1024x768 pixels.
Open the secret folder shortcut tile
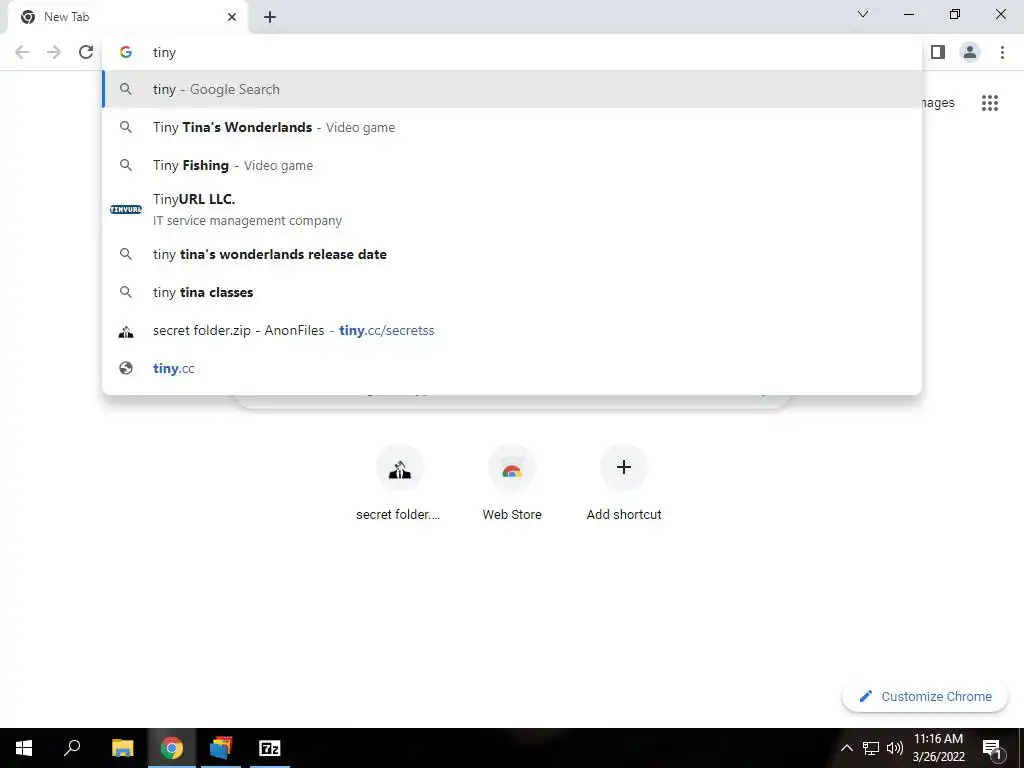pos(399,483)
